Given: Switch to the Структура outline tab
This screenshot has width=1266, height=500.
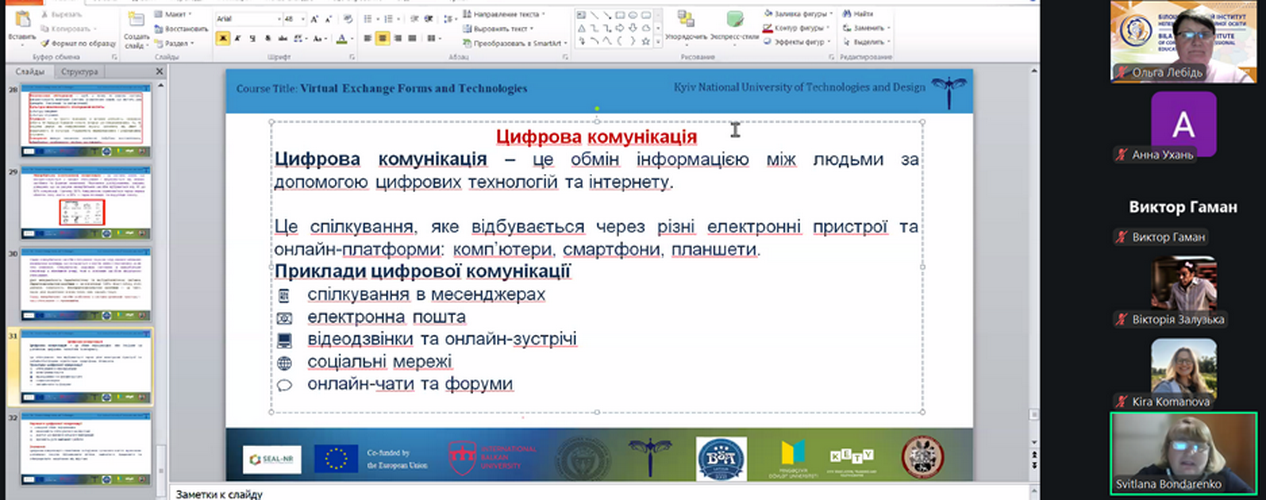Looking at the screenshot, I should 79,72.
